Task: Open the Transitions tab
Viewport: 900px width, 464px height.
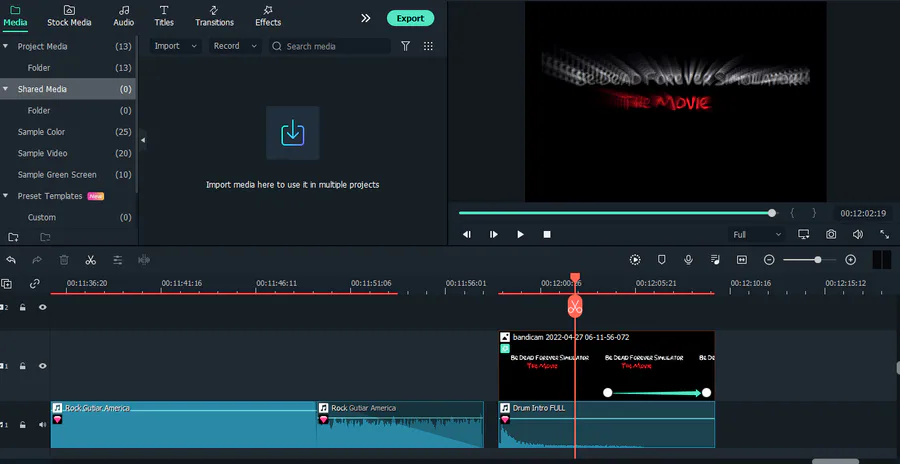Action: click(214, 16)
